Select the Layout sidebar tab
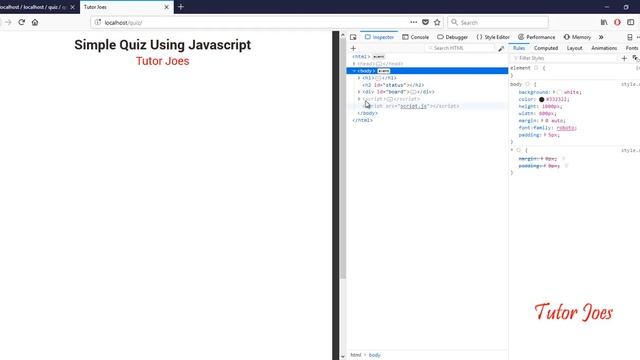 pyautogui.click(x=574, y=48)
